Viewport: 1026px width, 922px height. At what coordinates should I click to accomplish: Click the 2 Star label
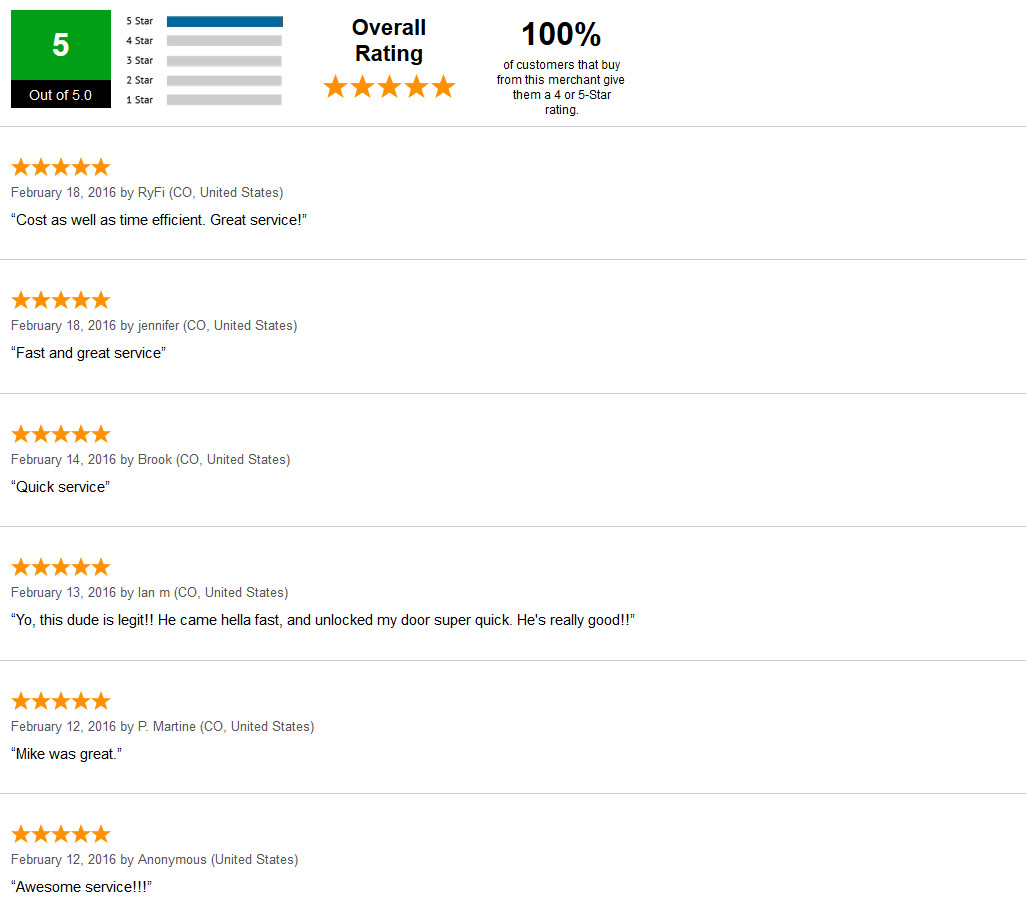139,80
